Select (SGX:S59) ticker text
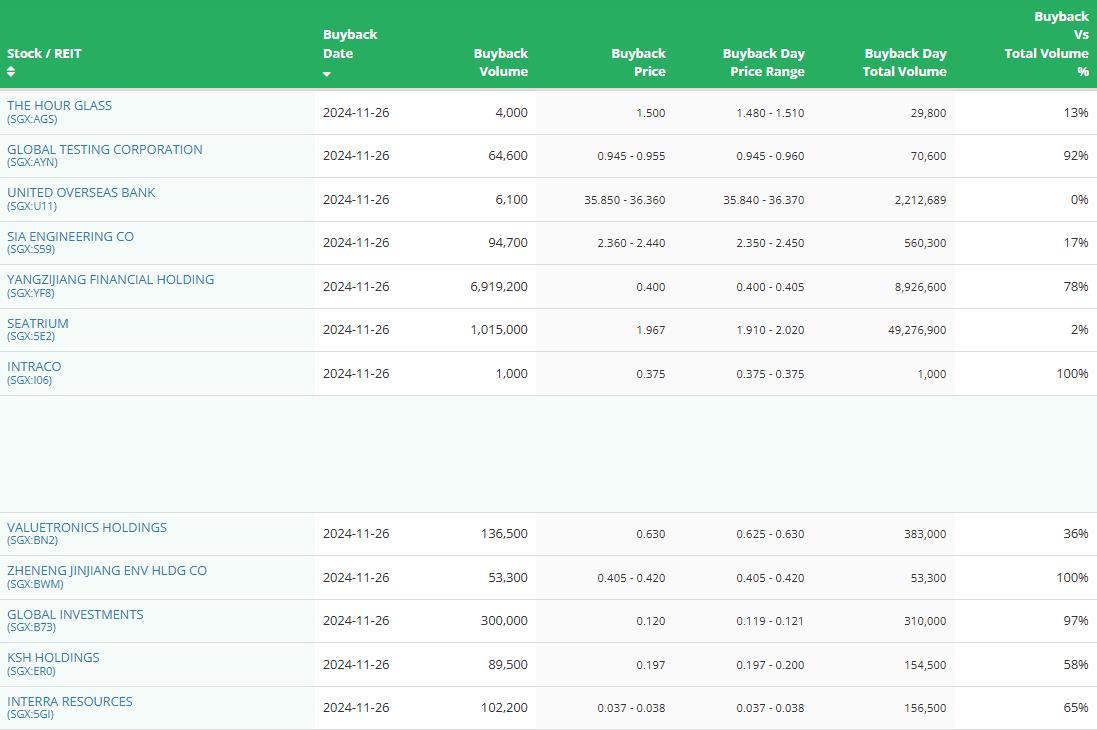 (x=31, y=249)
